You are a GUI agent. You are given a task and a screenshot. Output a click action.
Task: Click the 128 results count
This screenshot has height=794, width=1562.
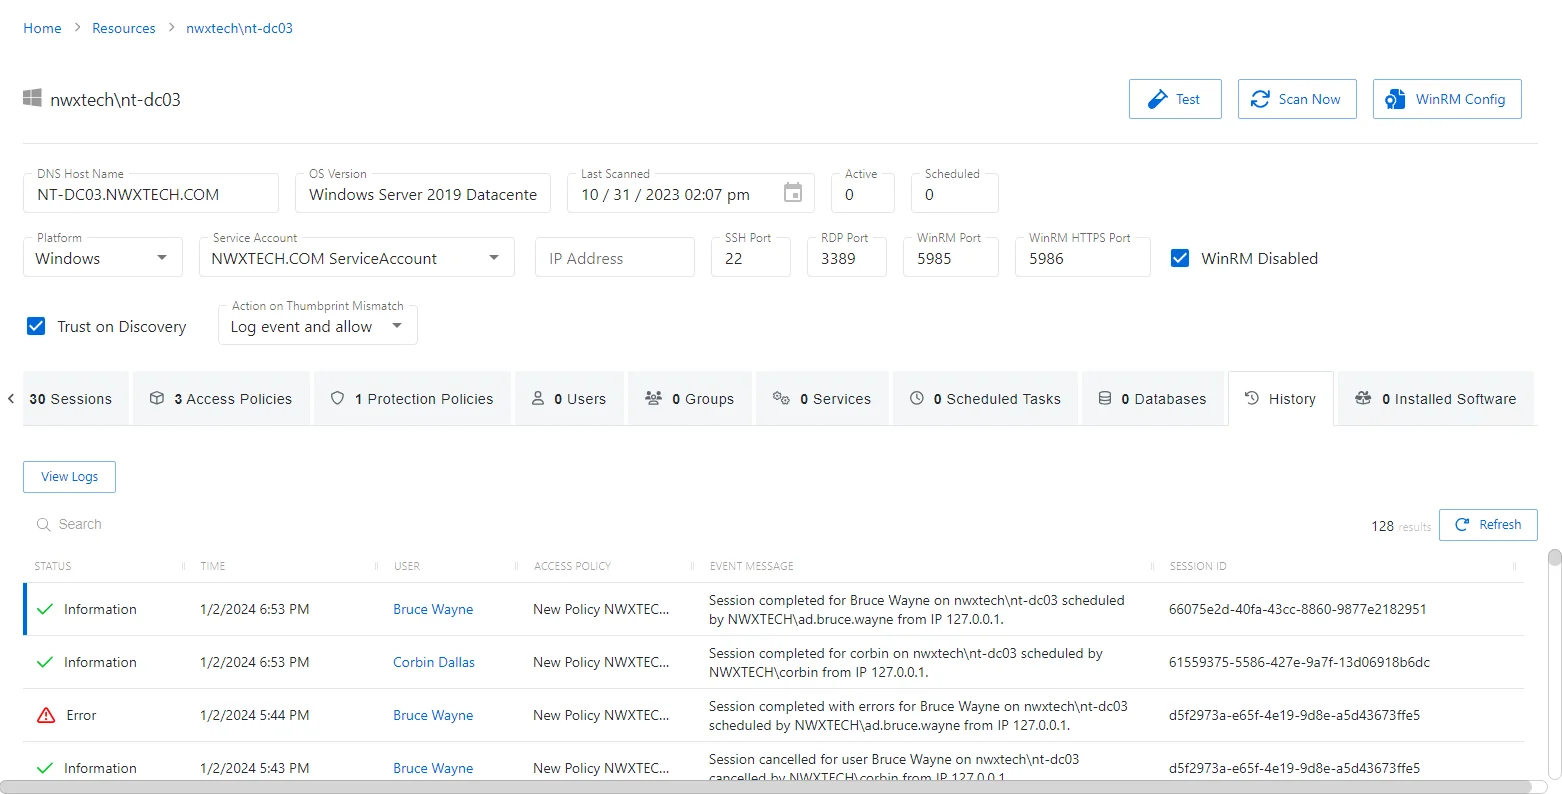(x=1401, y=526)
